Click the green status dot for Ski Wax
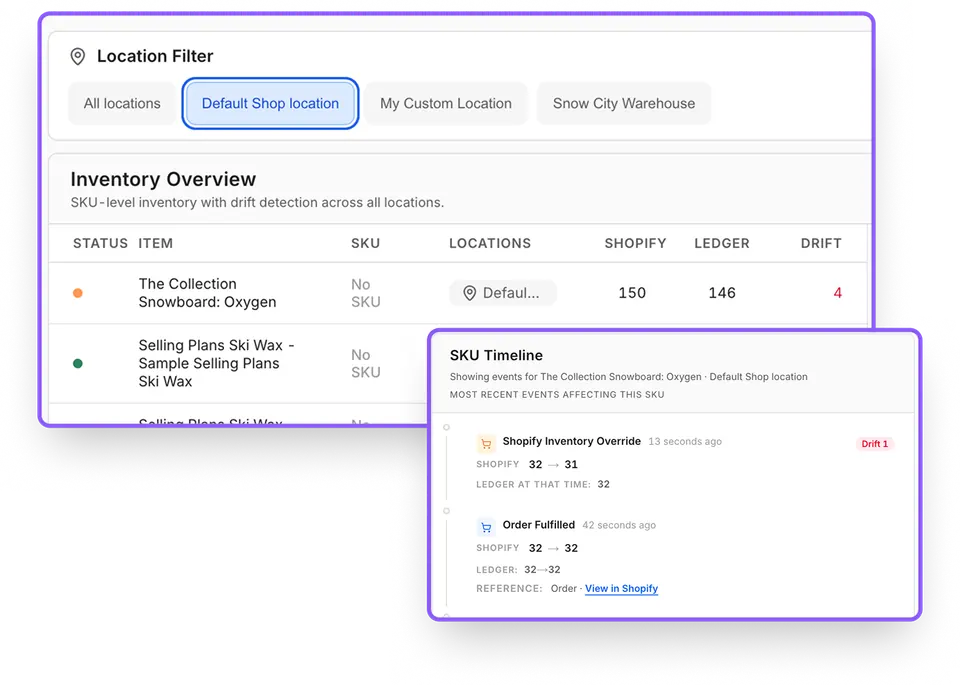This screenshot has height=685, width=960. 78,364
